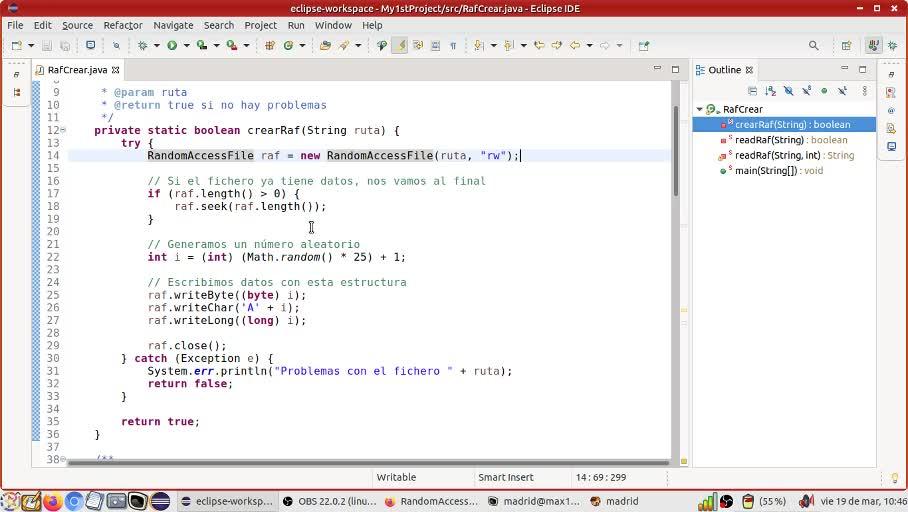This screenshot has width=908, height=512.
Task: Toggle alphabetical Sort in the Outline view
Action: pos(770,91)
